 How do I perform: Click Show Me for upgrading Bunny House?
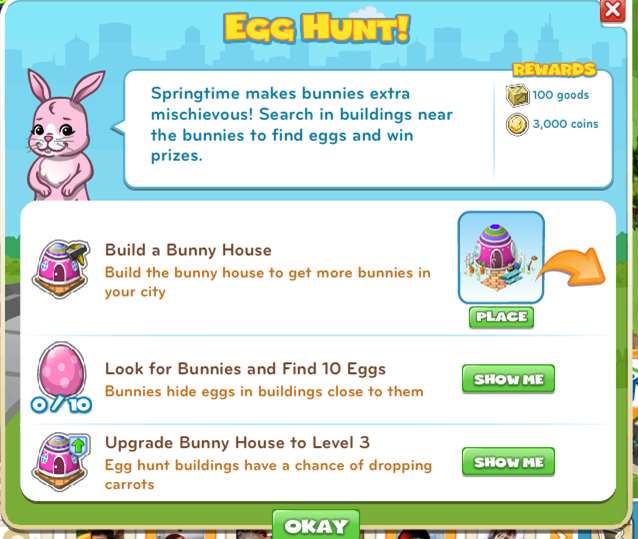508,462
